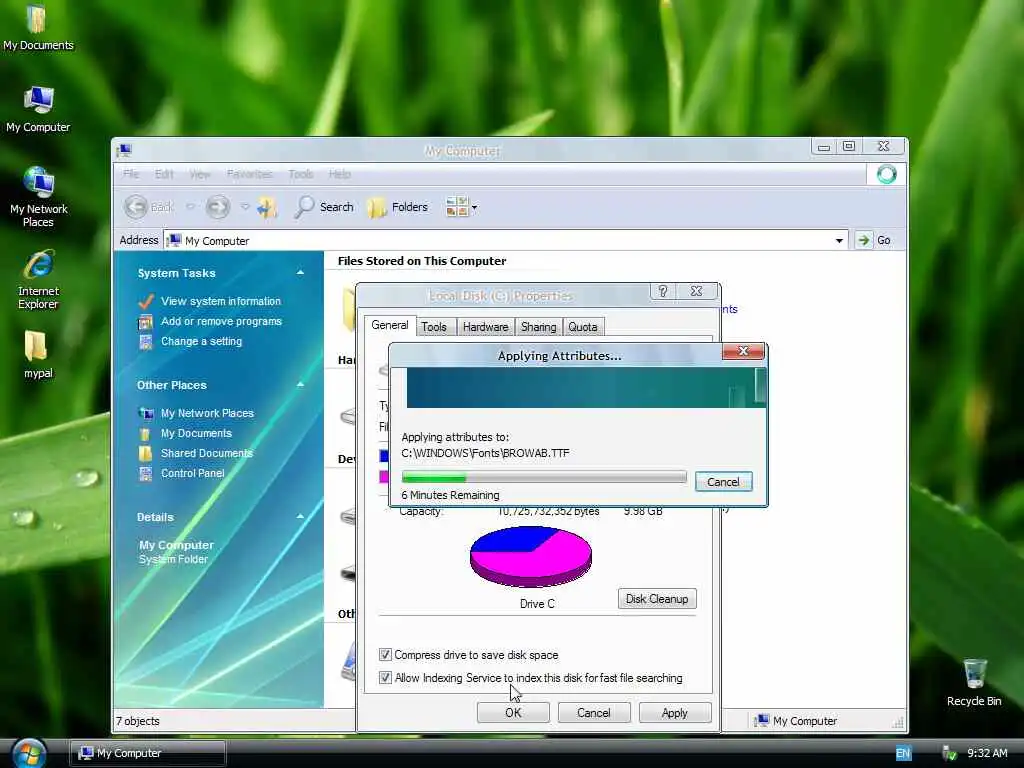Image resolution: width=1024 pixels, height=768 pixels.
Task: Click Cancel in the Properties dialog
Action: (594, 712)
